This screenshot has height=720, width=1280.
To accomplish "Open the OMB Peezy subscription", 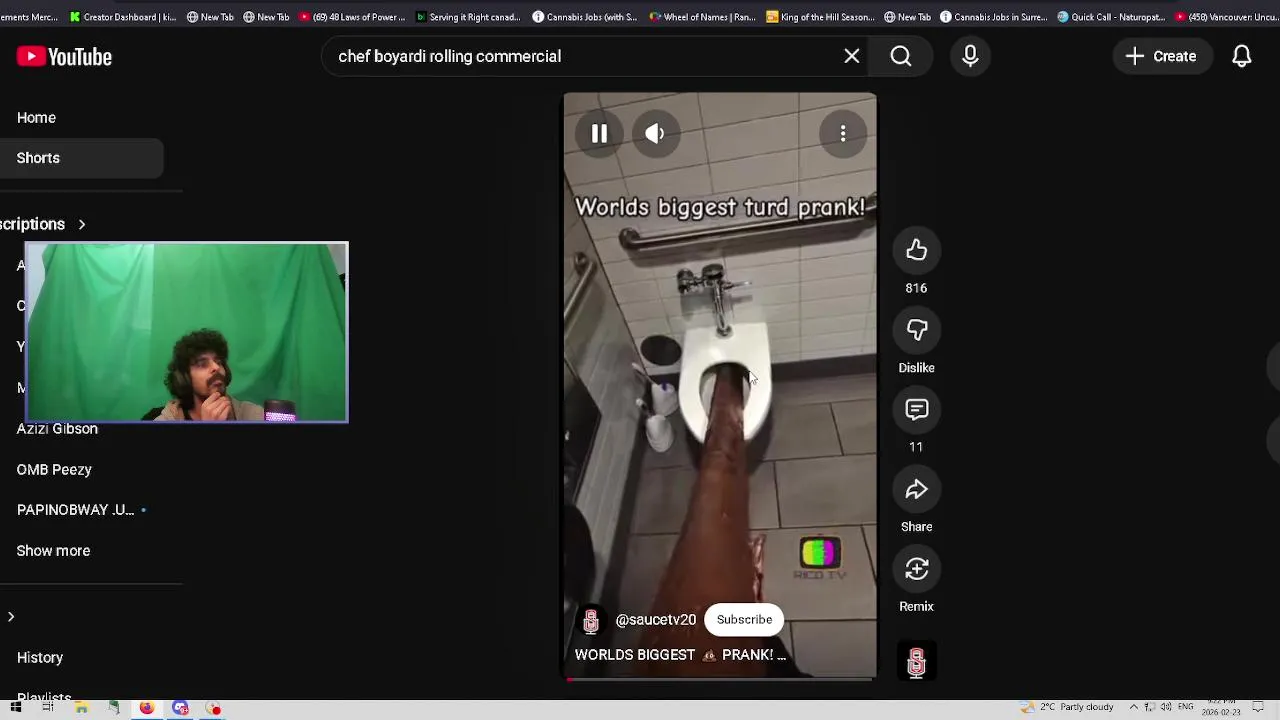I will click(54, 470).
